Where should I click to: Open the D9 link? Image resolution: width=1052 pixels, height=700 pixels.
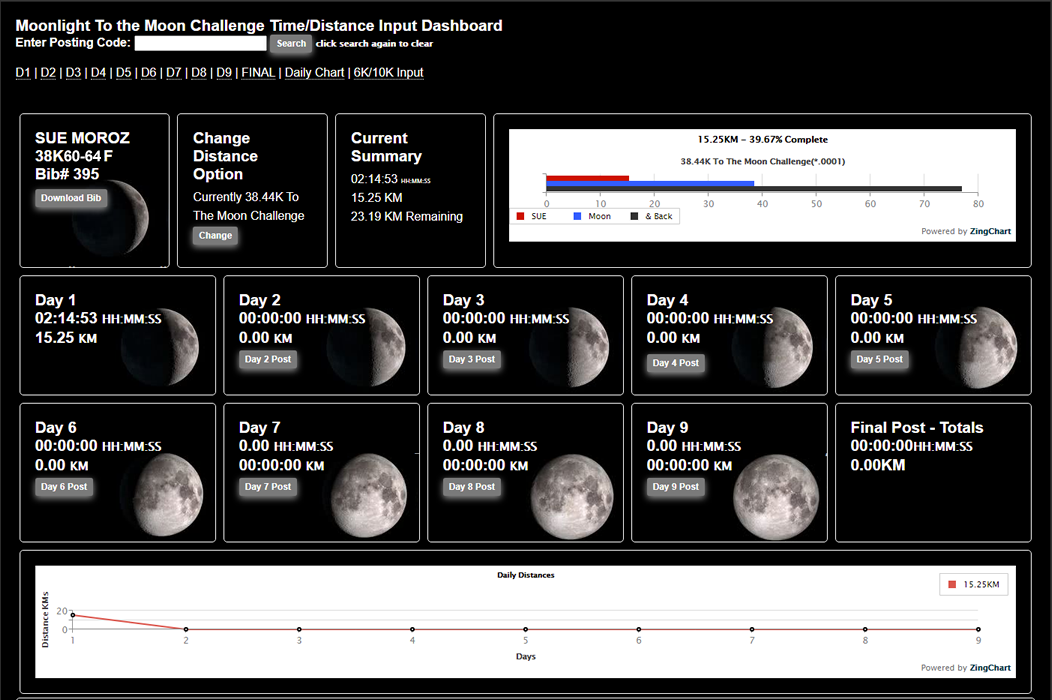pyautogui.click(x=224, y=72)
